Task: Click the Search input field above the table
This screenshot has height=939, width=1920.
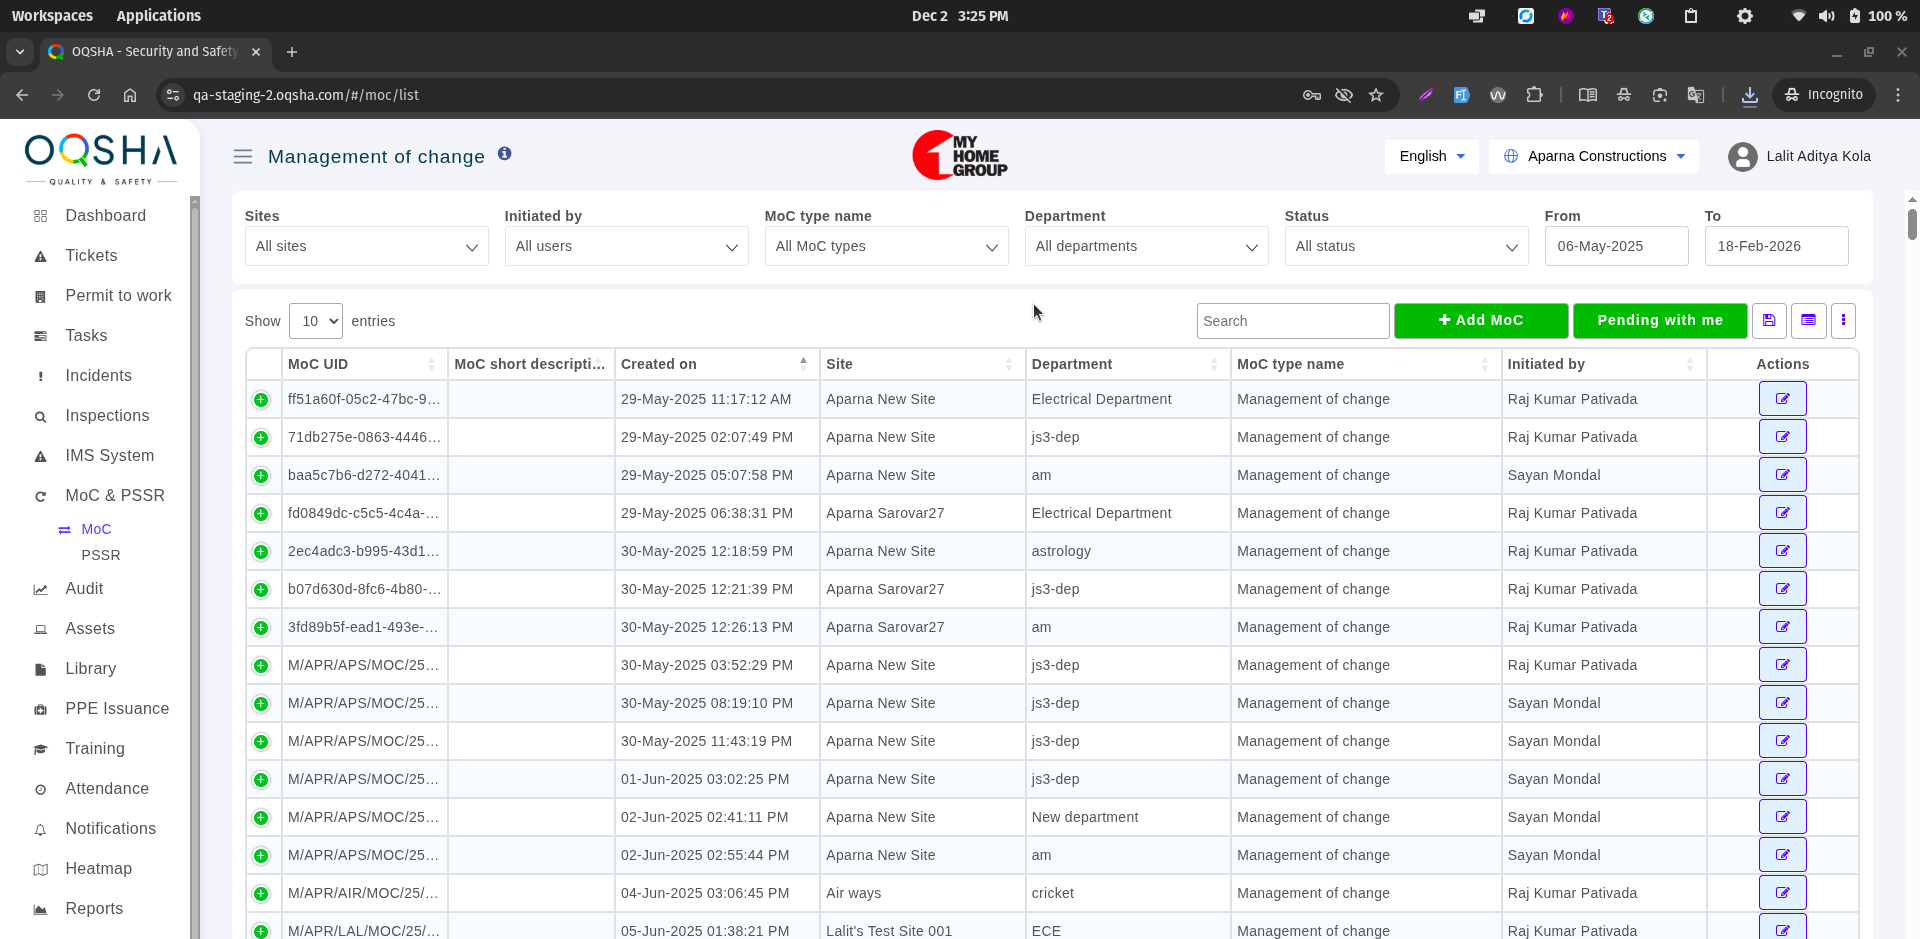Action: point(1292,321)
